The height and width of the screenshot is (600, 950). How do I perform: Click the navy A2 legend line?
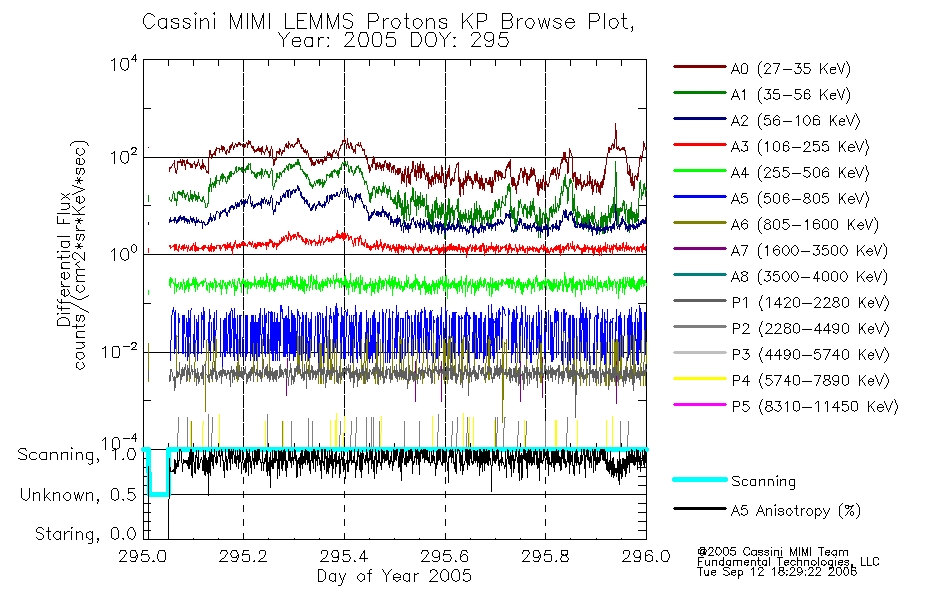tap(699, 119)
